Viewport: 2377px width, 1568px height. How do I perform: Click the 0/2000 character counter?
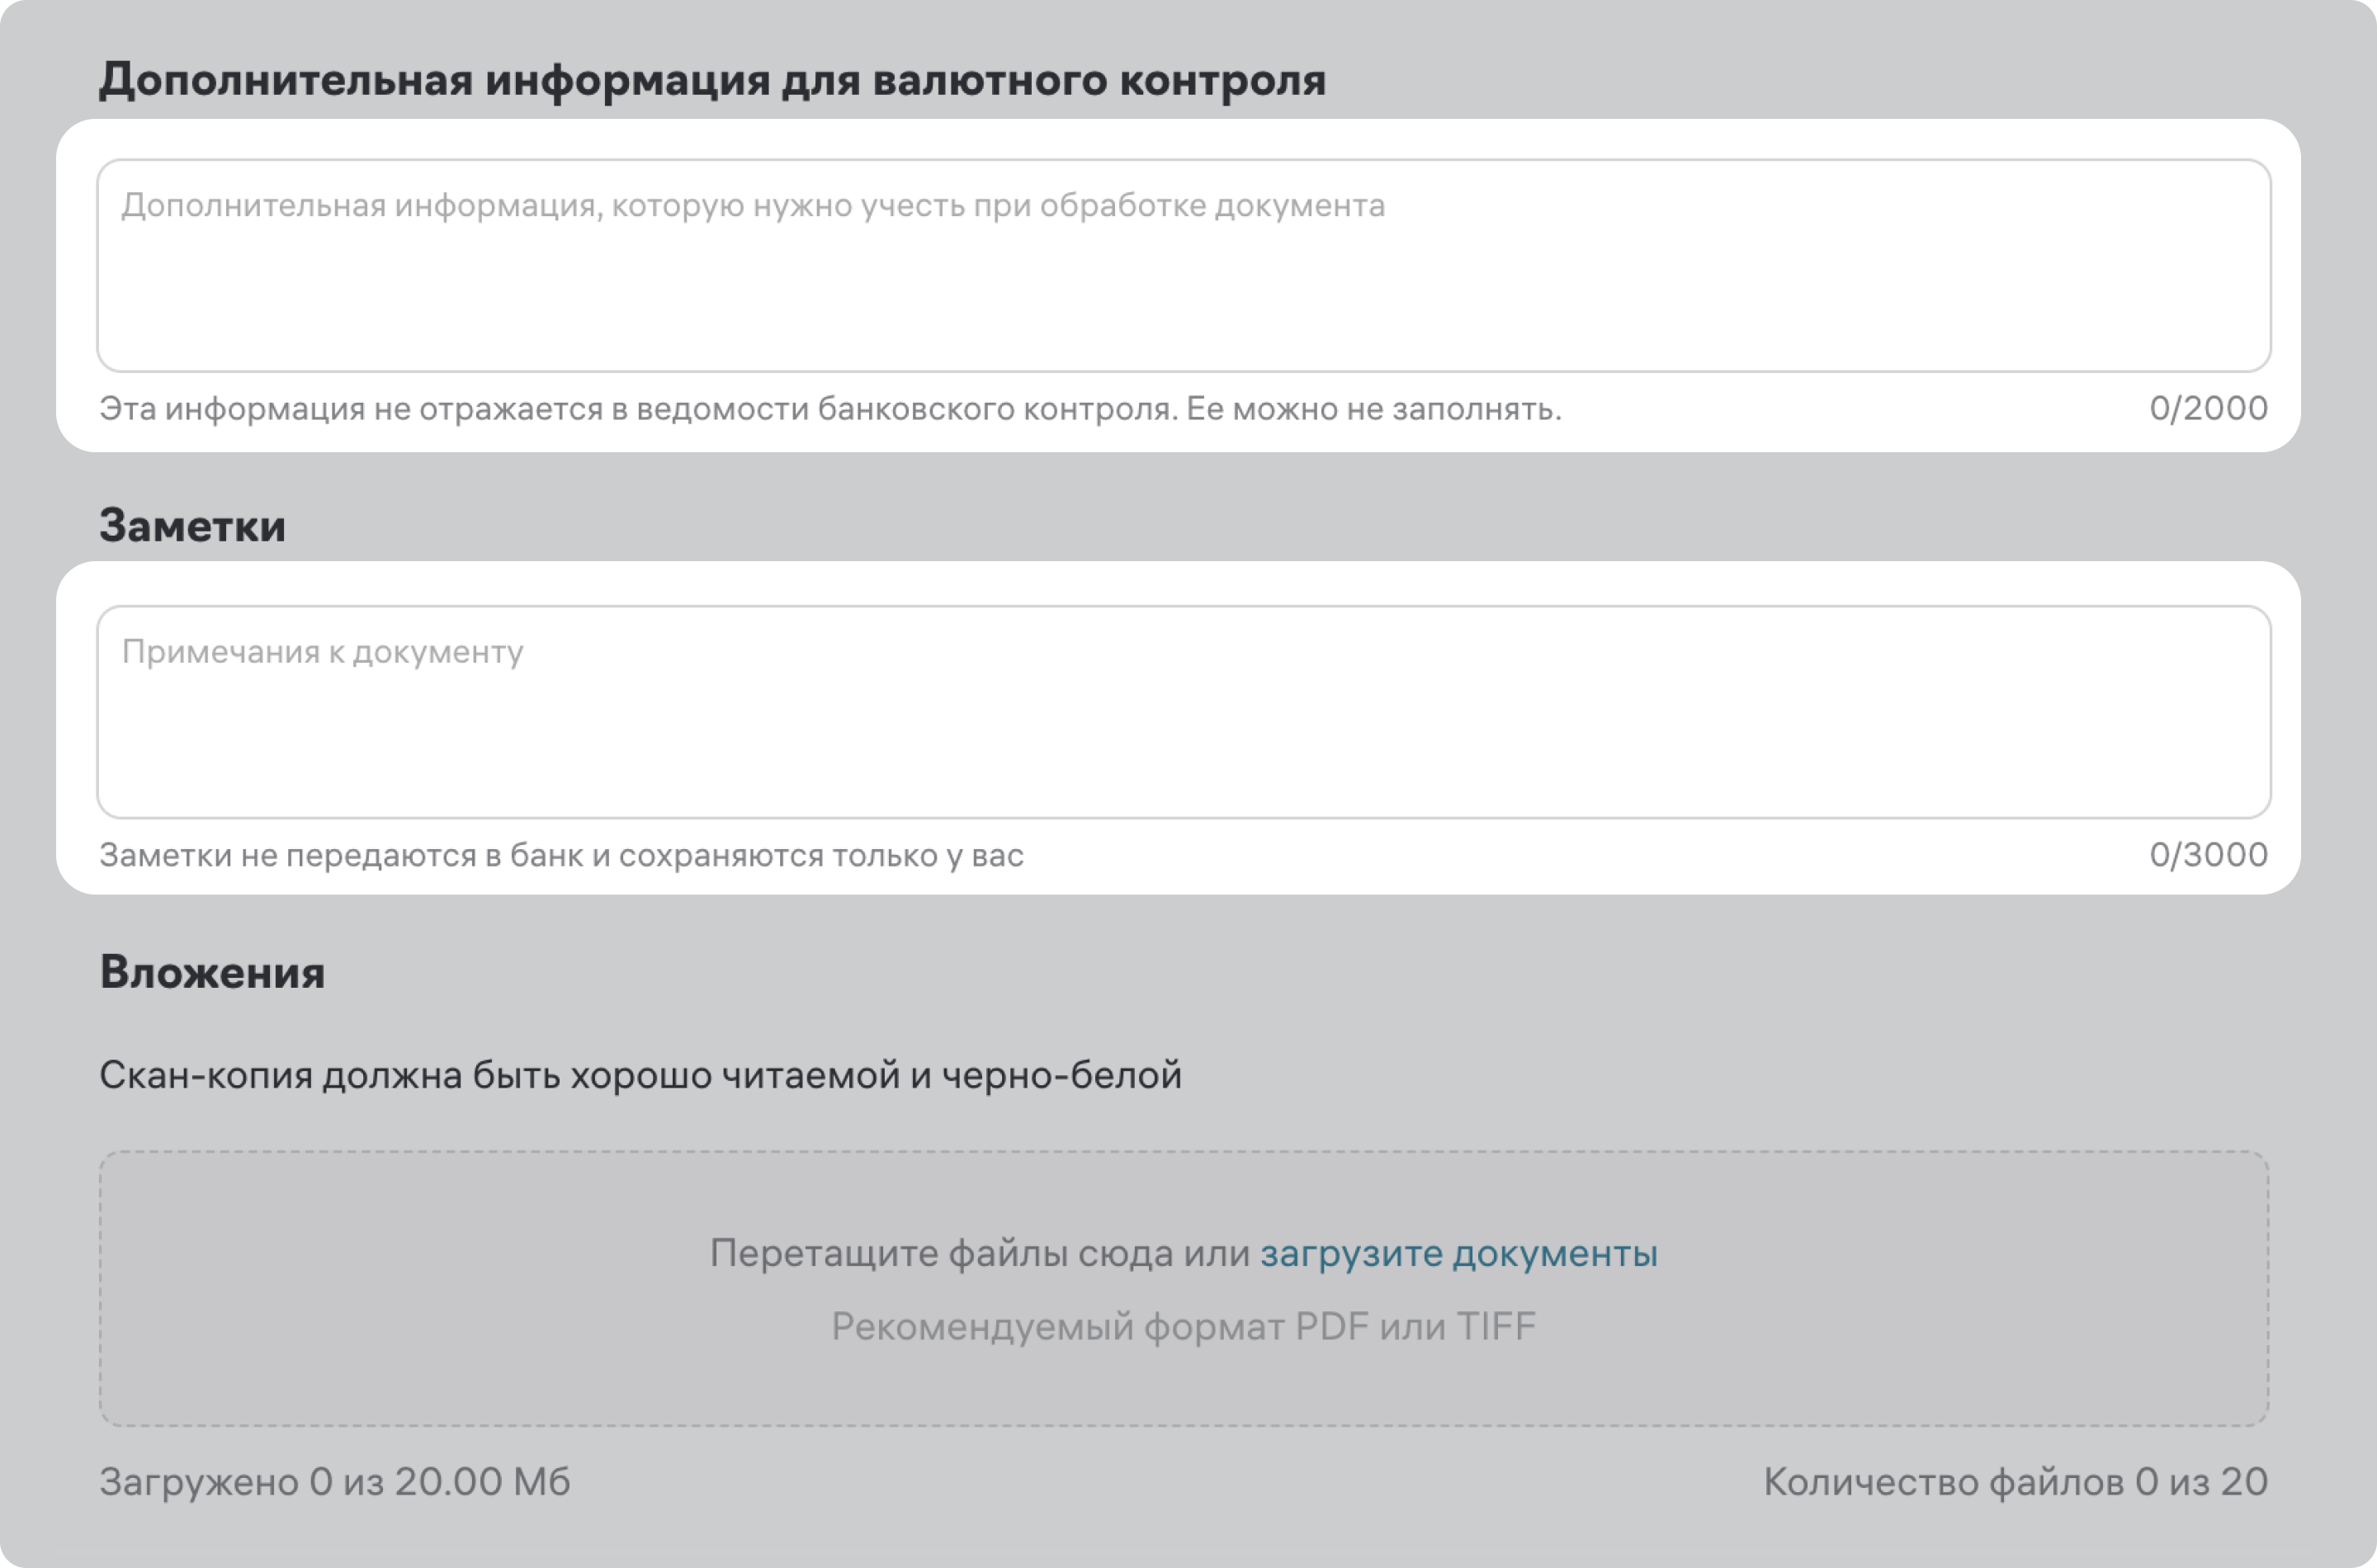coord(2208,408)
